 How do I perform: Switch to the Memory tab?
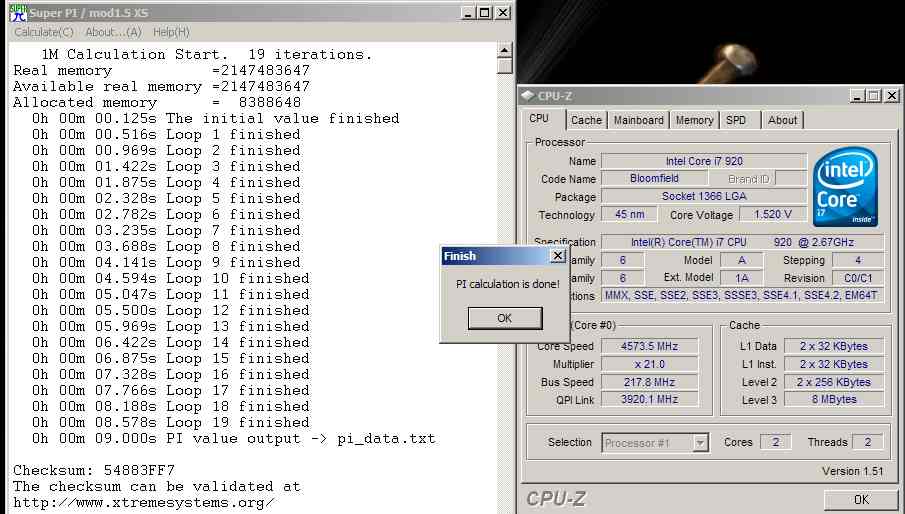coord(694,120)
